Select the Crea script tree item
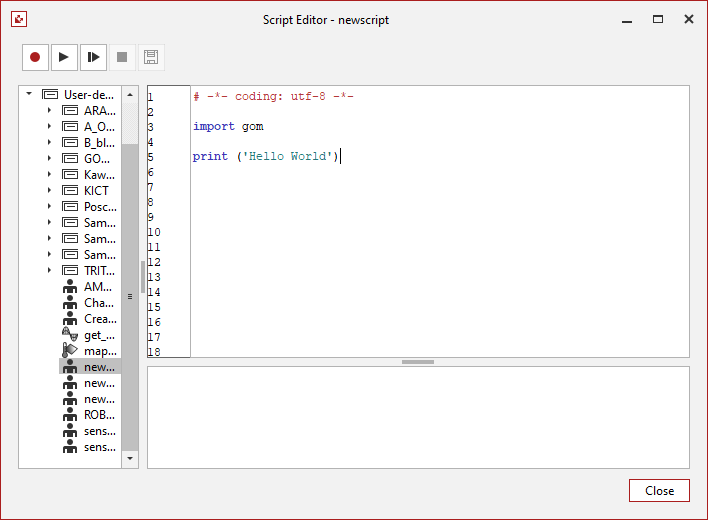The height and width of the screenshot is (520, 708). pos(98,319)
